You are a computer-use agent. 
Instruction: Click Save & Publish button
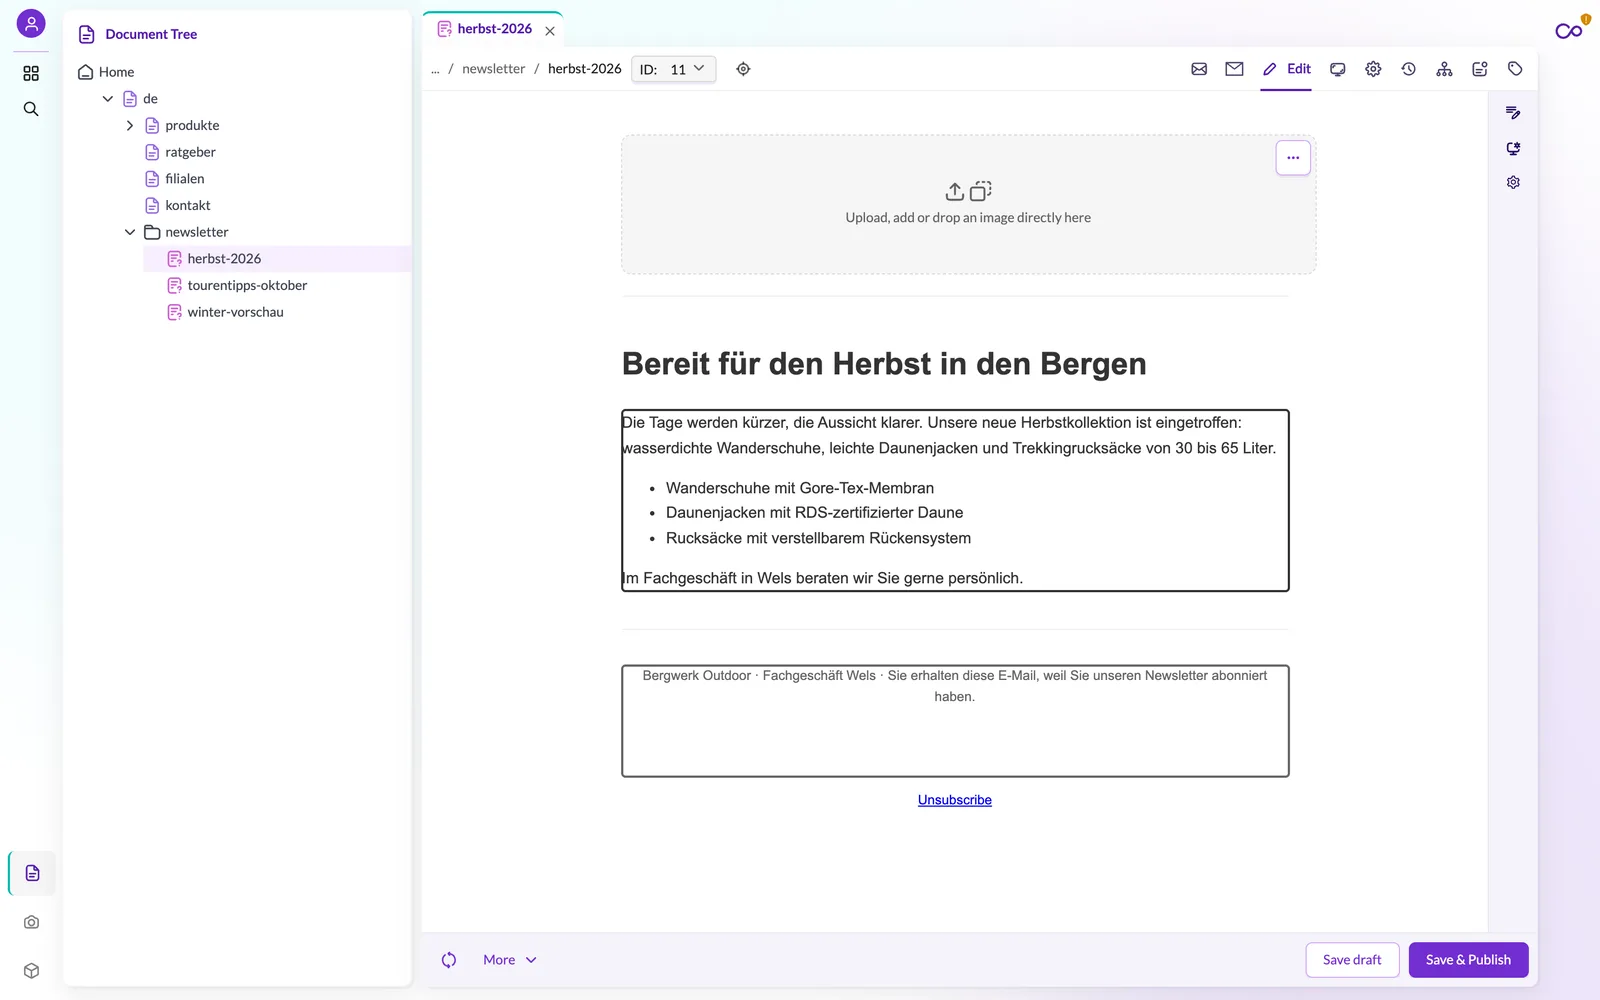[x=1468, y=960]
